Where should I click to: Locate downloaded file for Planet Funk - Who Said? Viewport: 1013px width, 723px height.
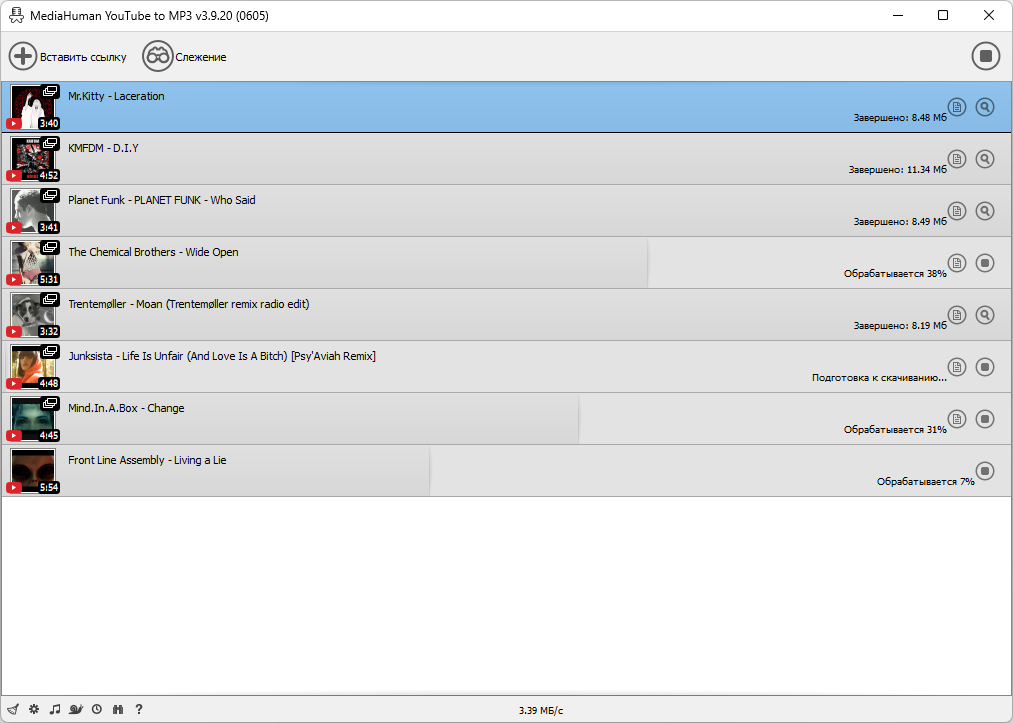coord(985,211)
